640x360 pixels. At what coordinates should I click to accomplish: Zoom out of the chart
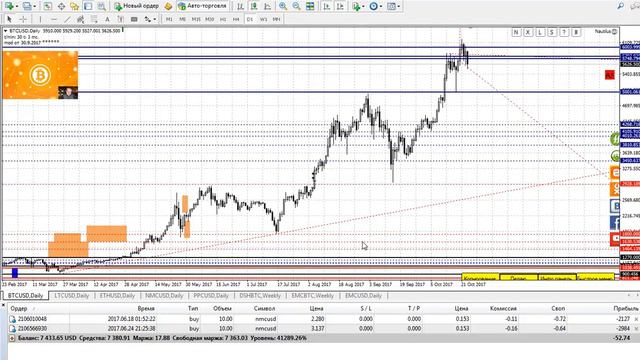[x=296, y=6]
